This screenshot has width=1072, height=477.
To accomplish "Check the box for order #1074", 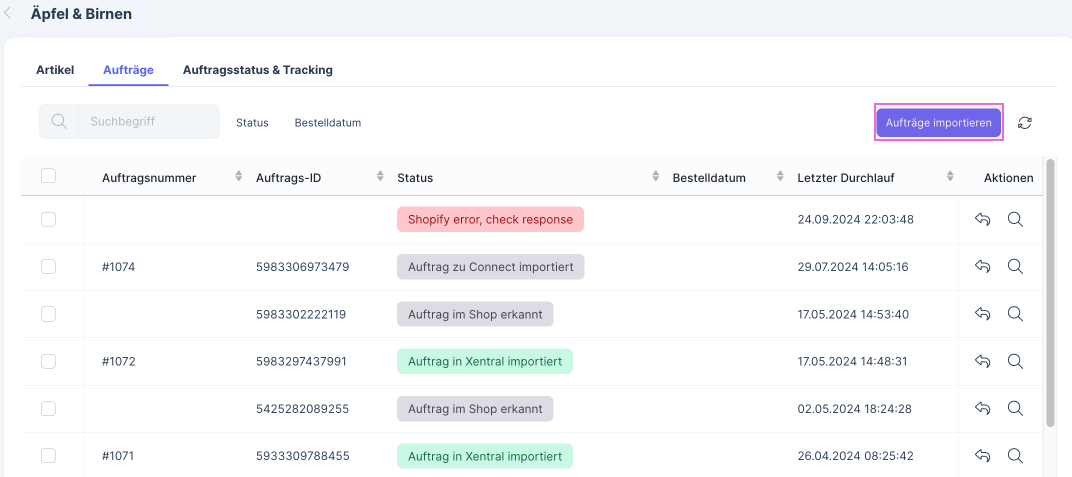I will (48, 267).
